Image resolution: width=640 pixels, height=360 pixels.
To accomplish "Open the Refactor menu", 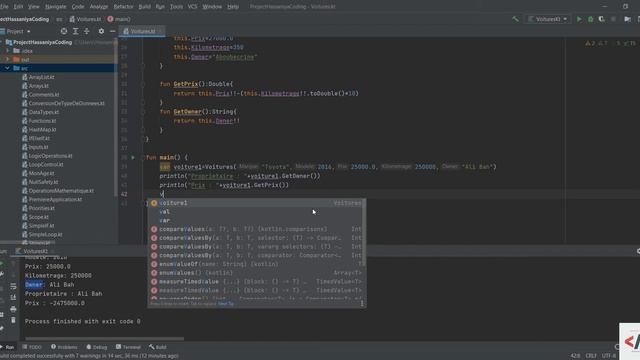I will (123, 7).
